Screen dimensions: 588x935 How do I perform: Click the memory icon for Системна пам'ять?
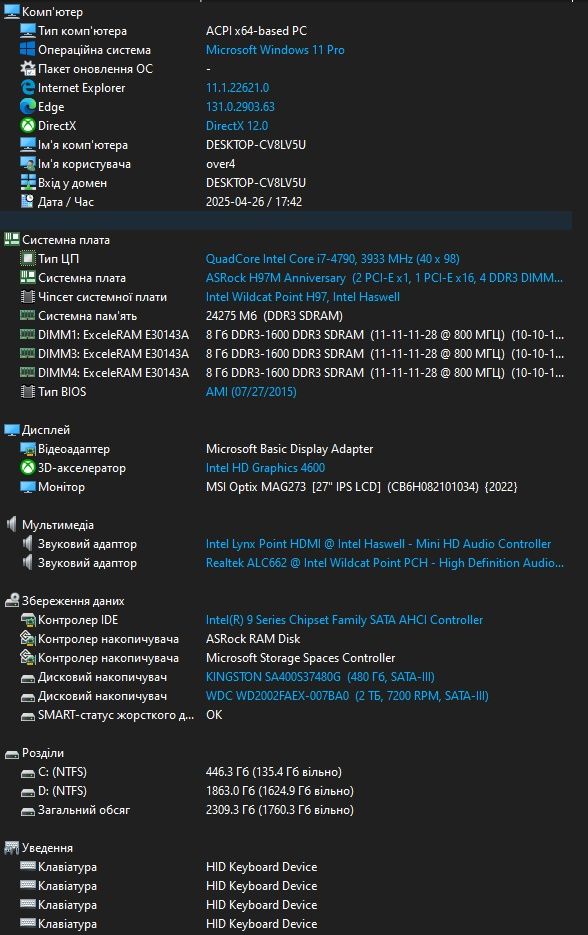(x=27, y=315)
